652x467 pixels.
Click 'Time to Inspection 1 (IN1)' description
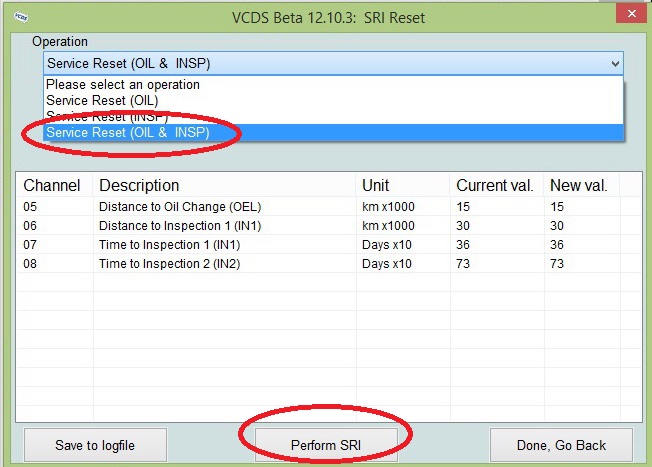coord(170,245)
